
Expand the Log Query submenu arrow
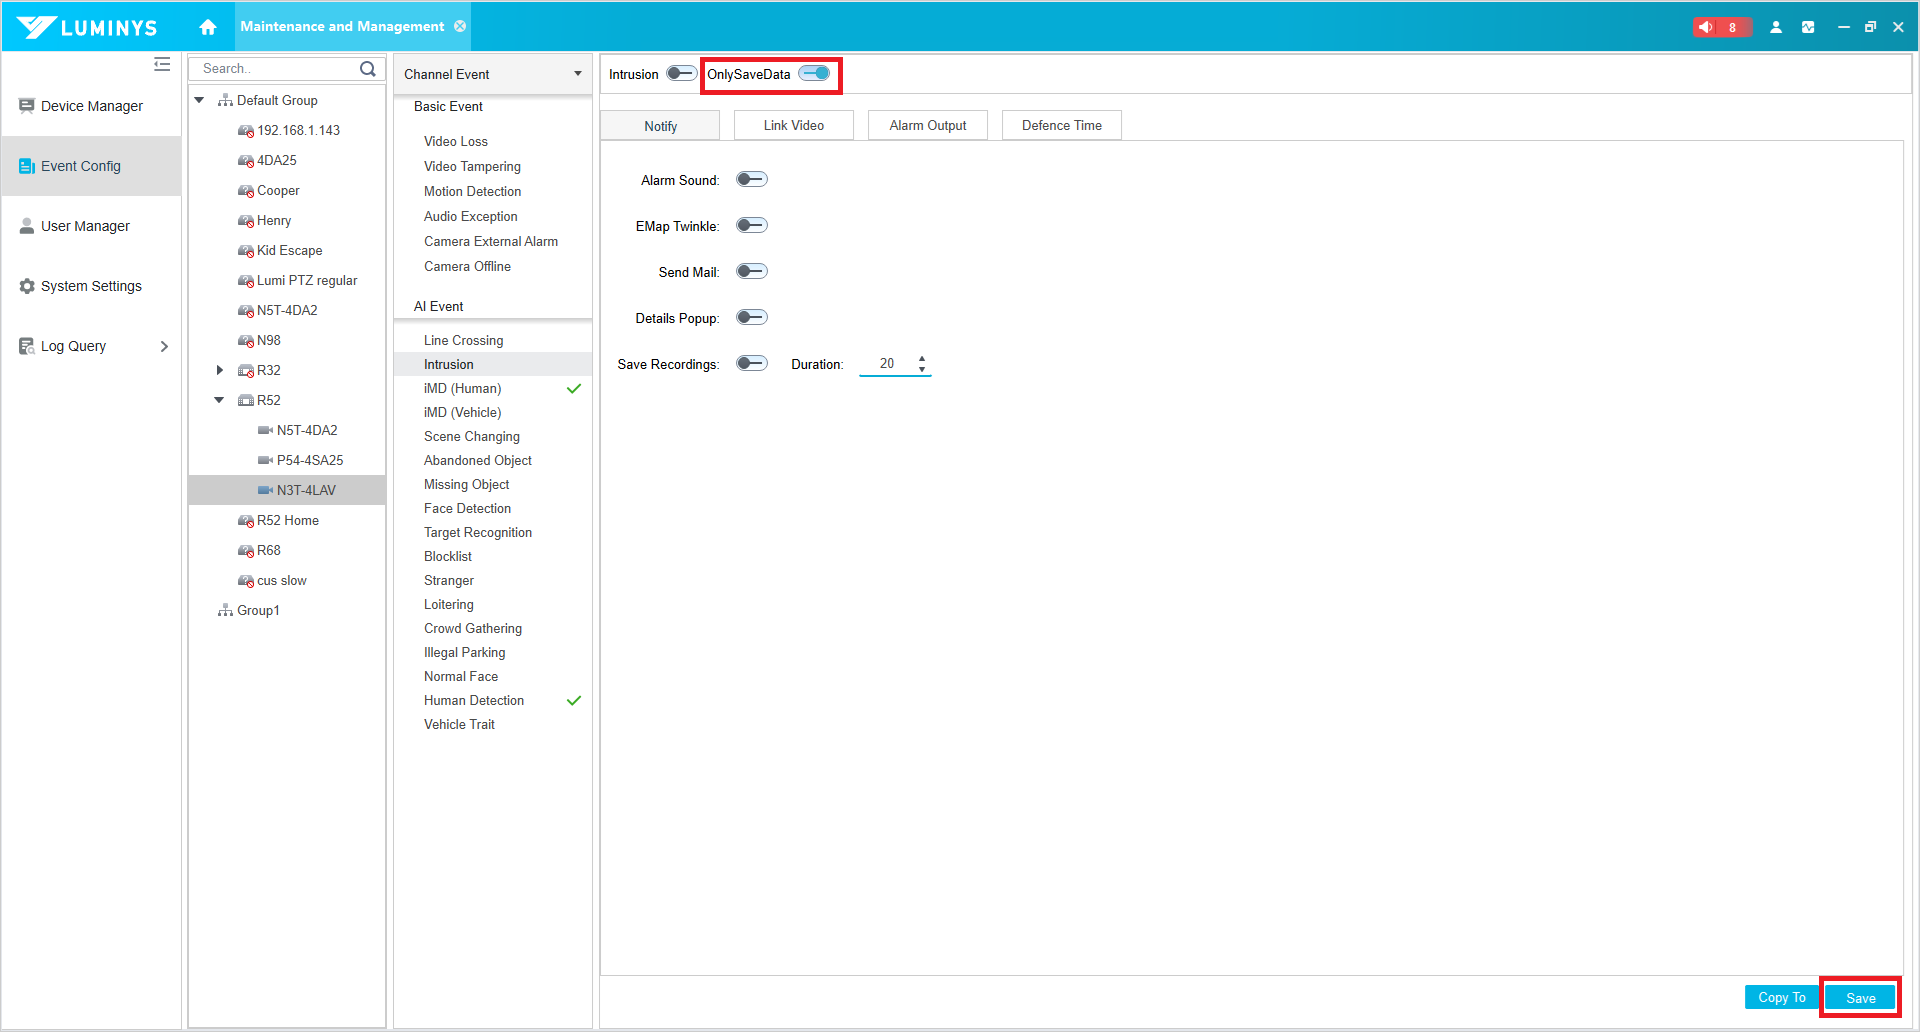(x=164, y=346)
